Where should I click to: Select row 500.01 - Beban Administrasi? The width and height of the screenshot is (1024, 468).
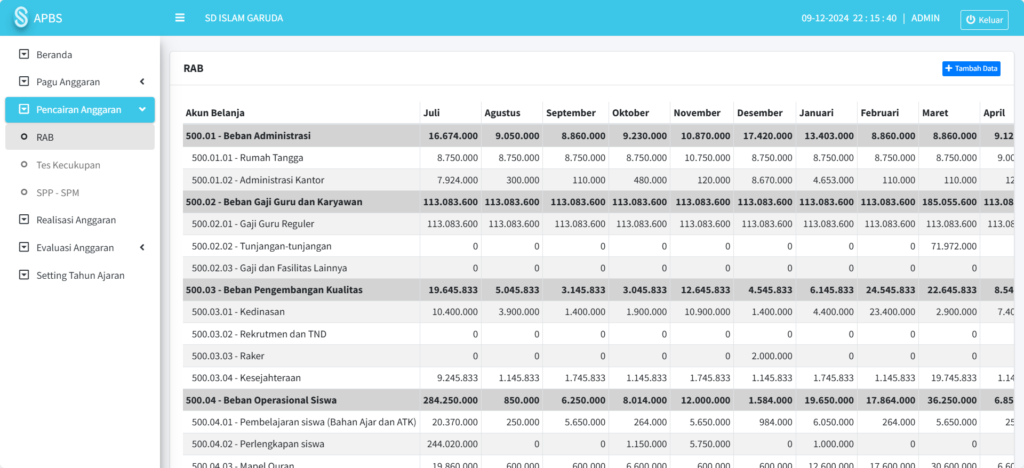600,136
